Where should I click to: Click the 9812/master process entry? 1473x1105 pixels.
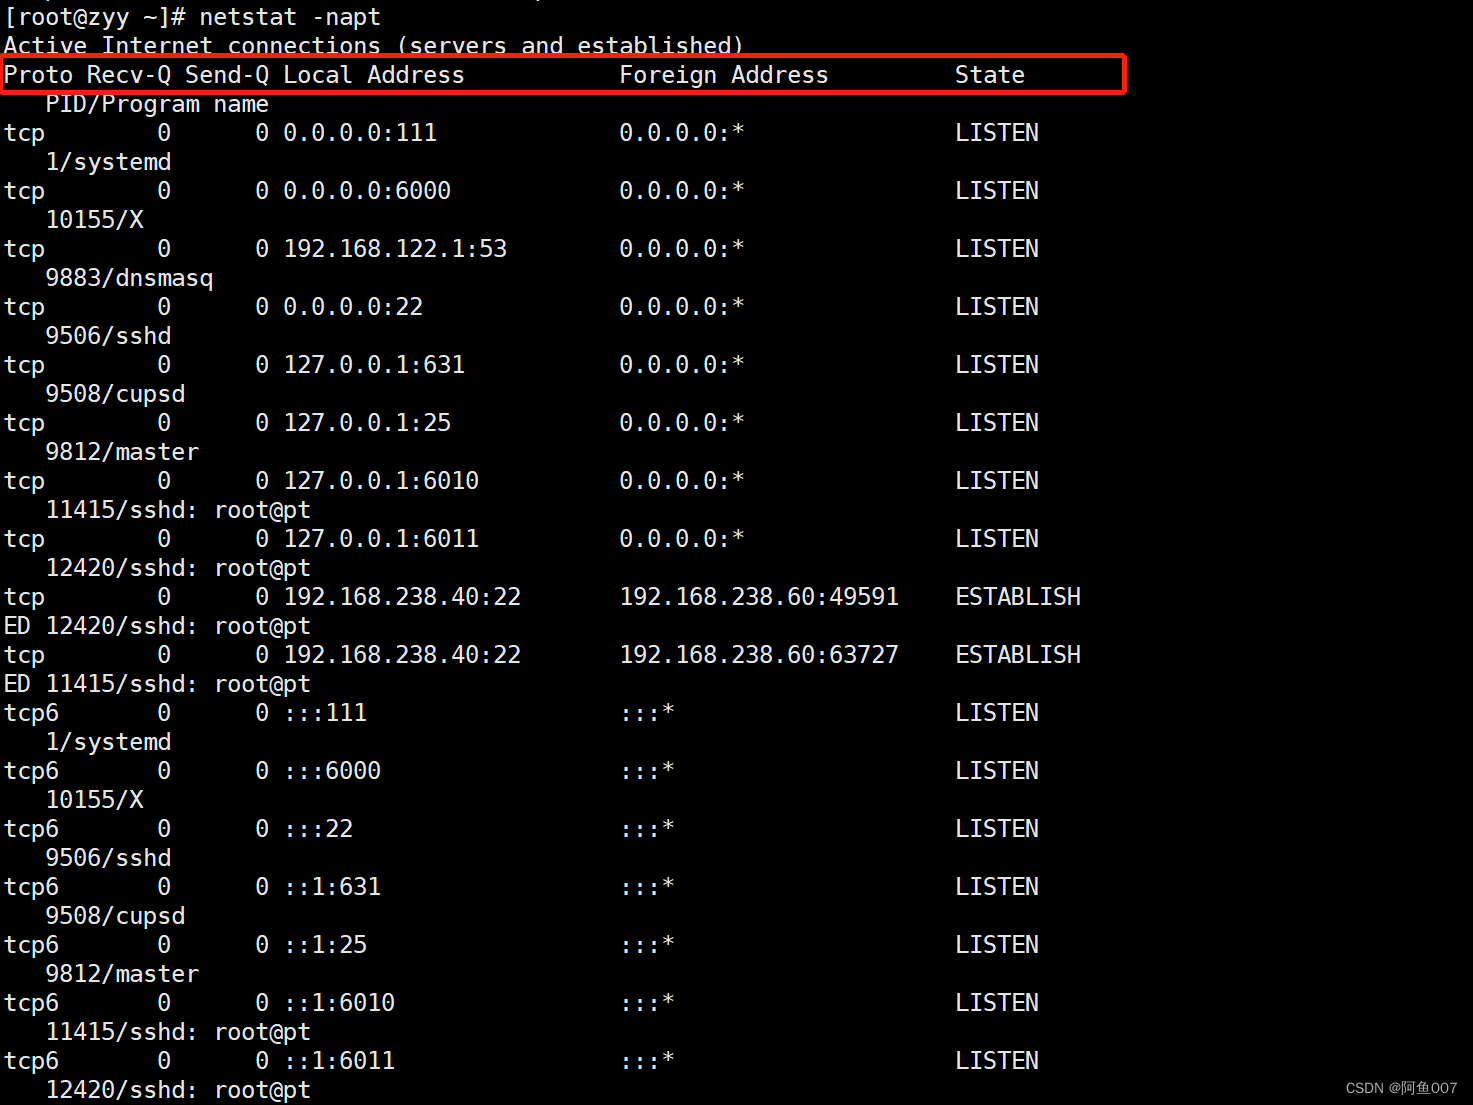pyautogui.click(x=121, y=451)
